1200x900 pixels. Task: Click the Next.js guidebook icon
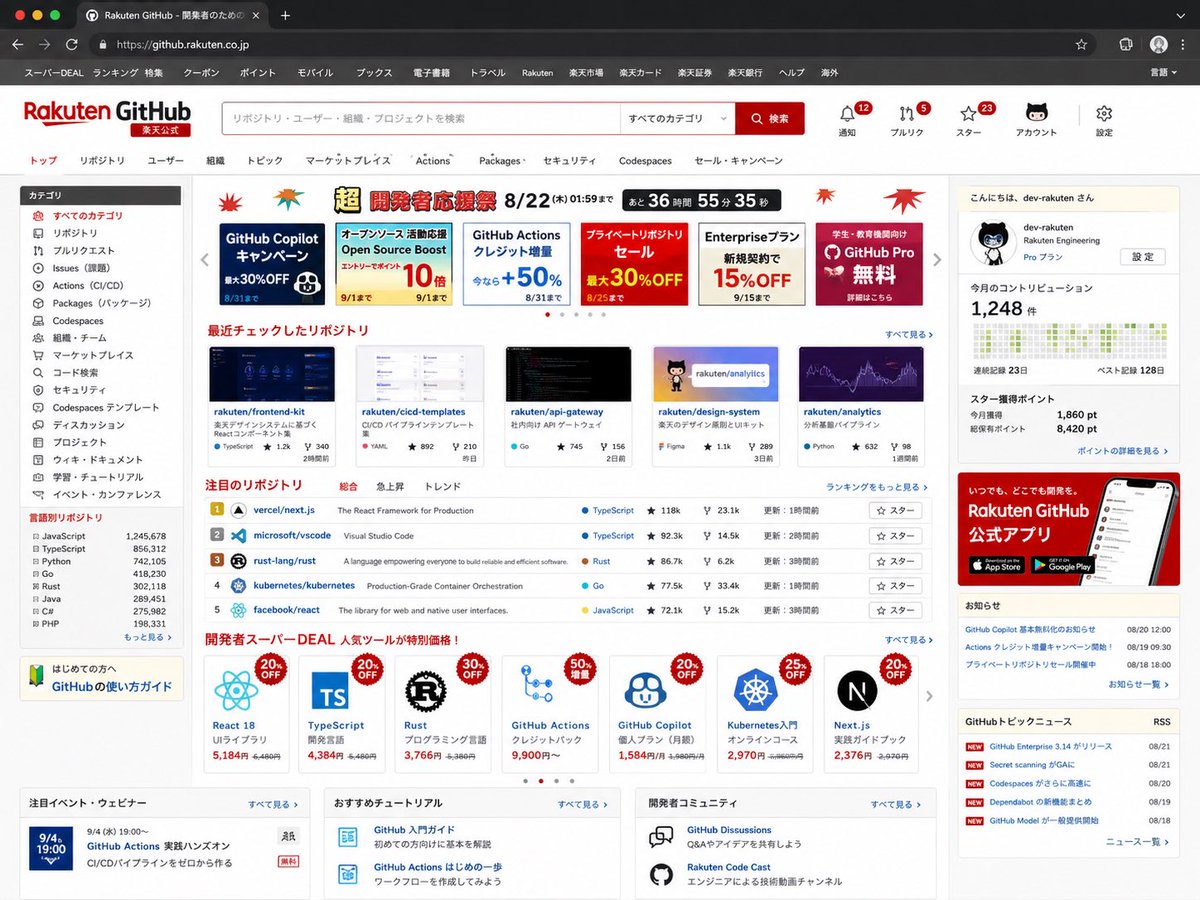pyautogui.click(x=857, y=690)
